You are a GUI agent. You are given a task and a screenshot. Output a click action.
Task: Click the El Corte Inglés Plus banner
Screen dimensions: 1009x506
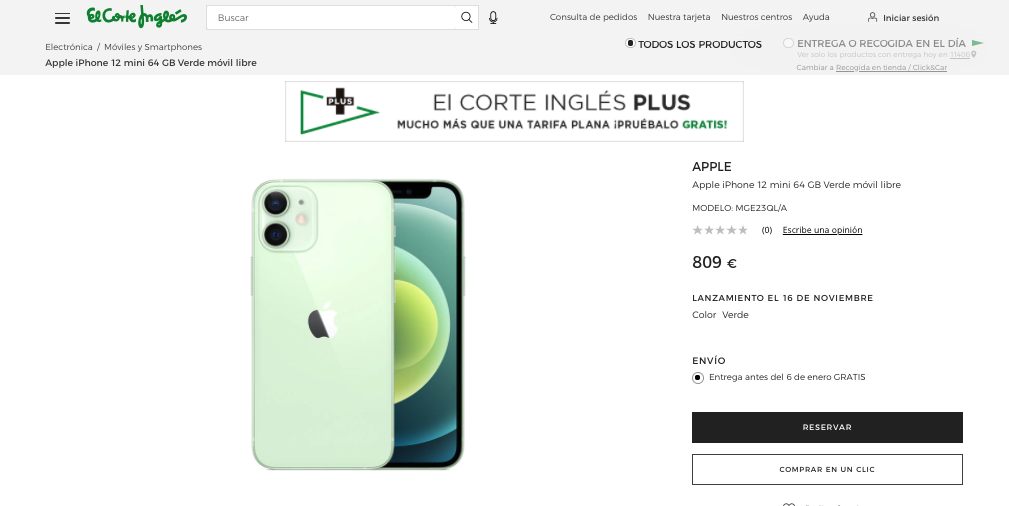click(x=514, y=111)
